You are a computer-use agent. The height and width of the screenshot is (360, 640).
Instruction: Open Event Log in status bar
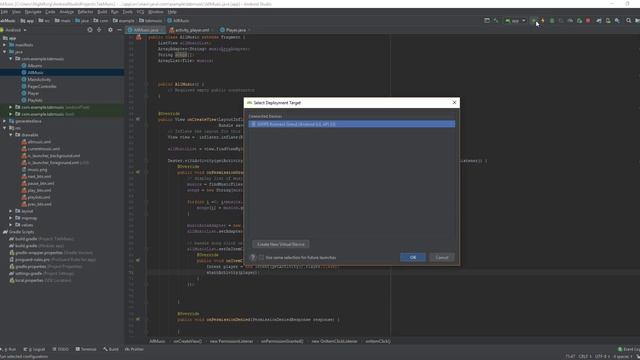[629, 349]
